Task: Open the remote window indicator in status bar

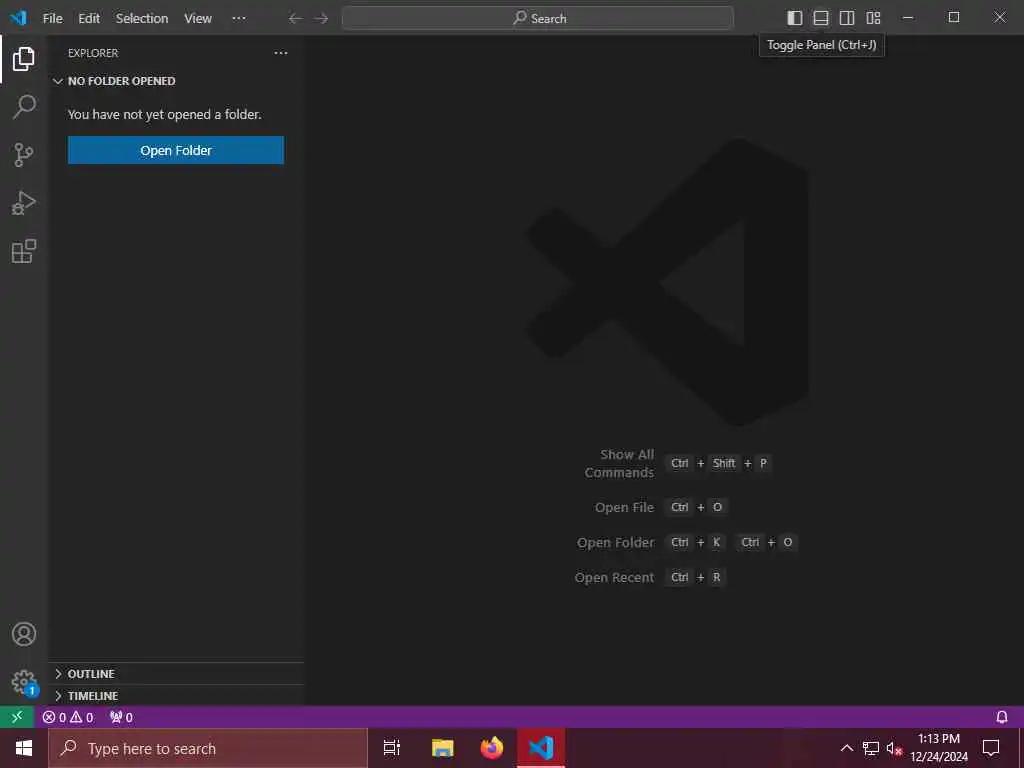Action: (x=17, y=717)
